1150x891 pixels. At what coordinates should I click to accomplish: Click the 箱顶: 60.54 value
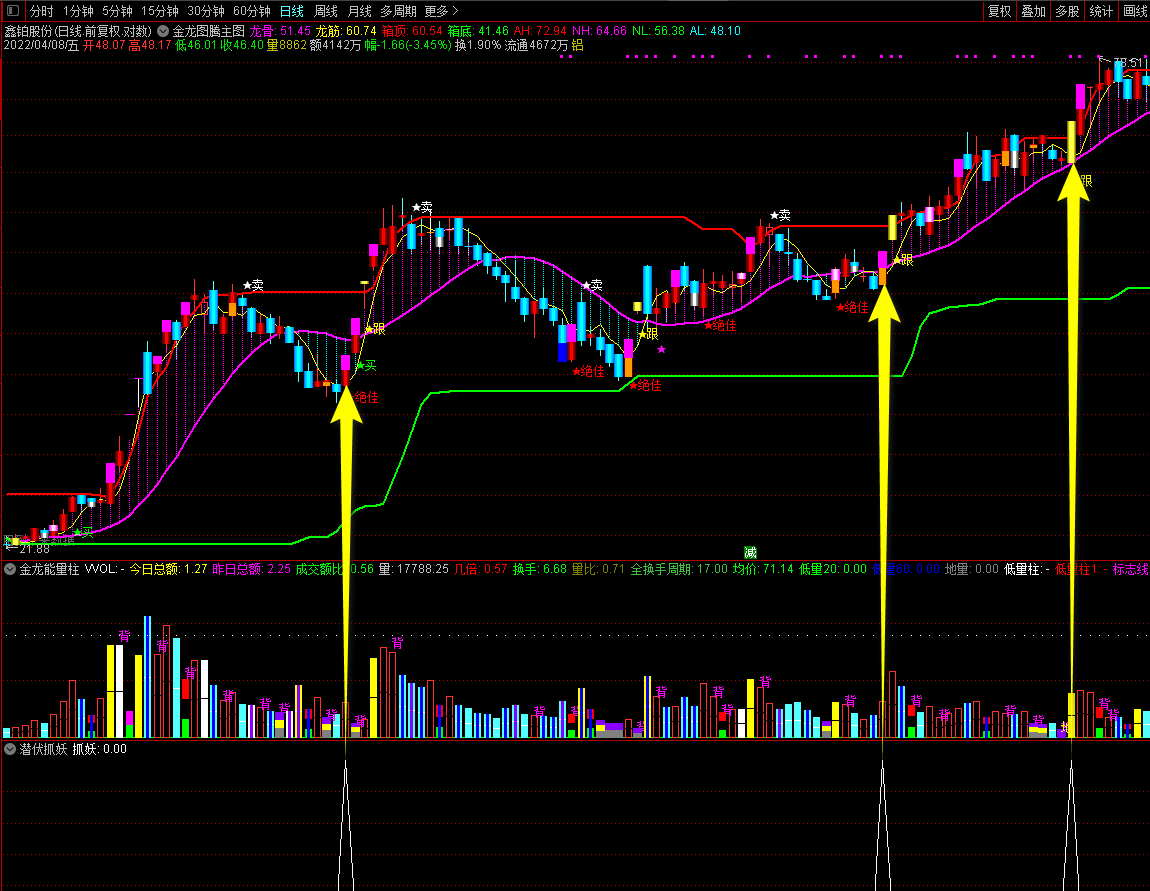tap(412, 31)
